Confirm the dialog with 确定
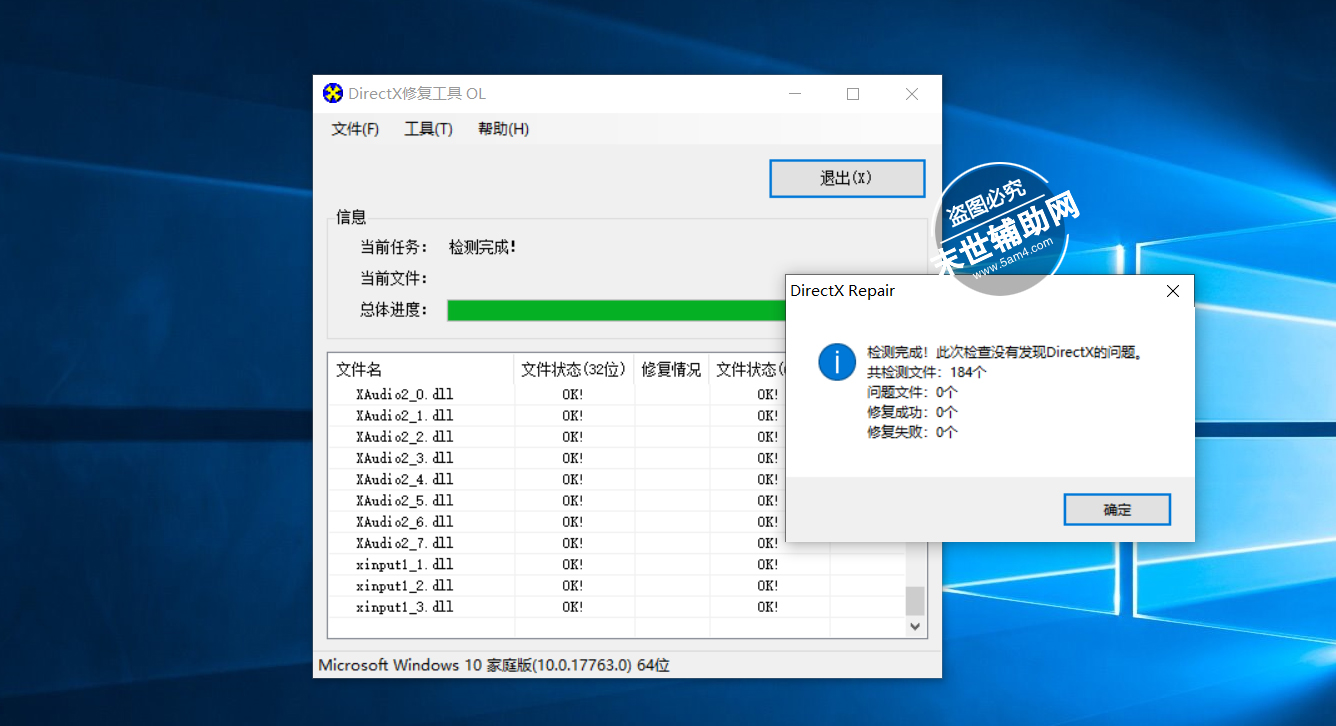The image size is (1336, 726). pyautogui.click(x=1117, y=509)
